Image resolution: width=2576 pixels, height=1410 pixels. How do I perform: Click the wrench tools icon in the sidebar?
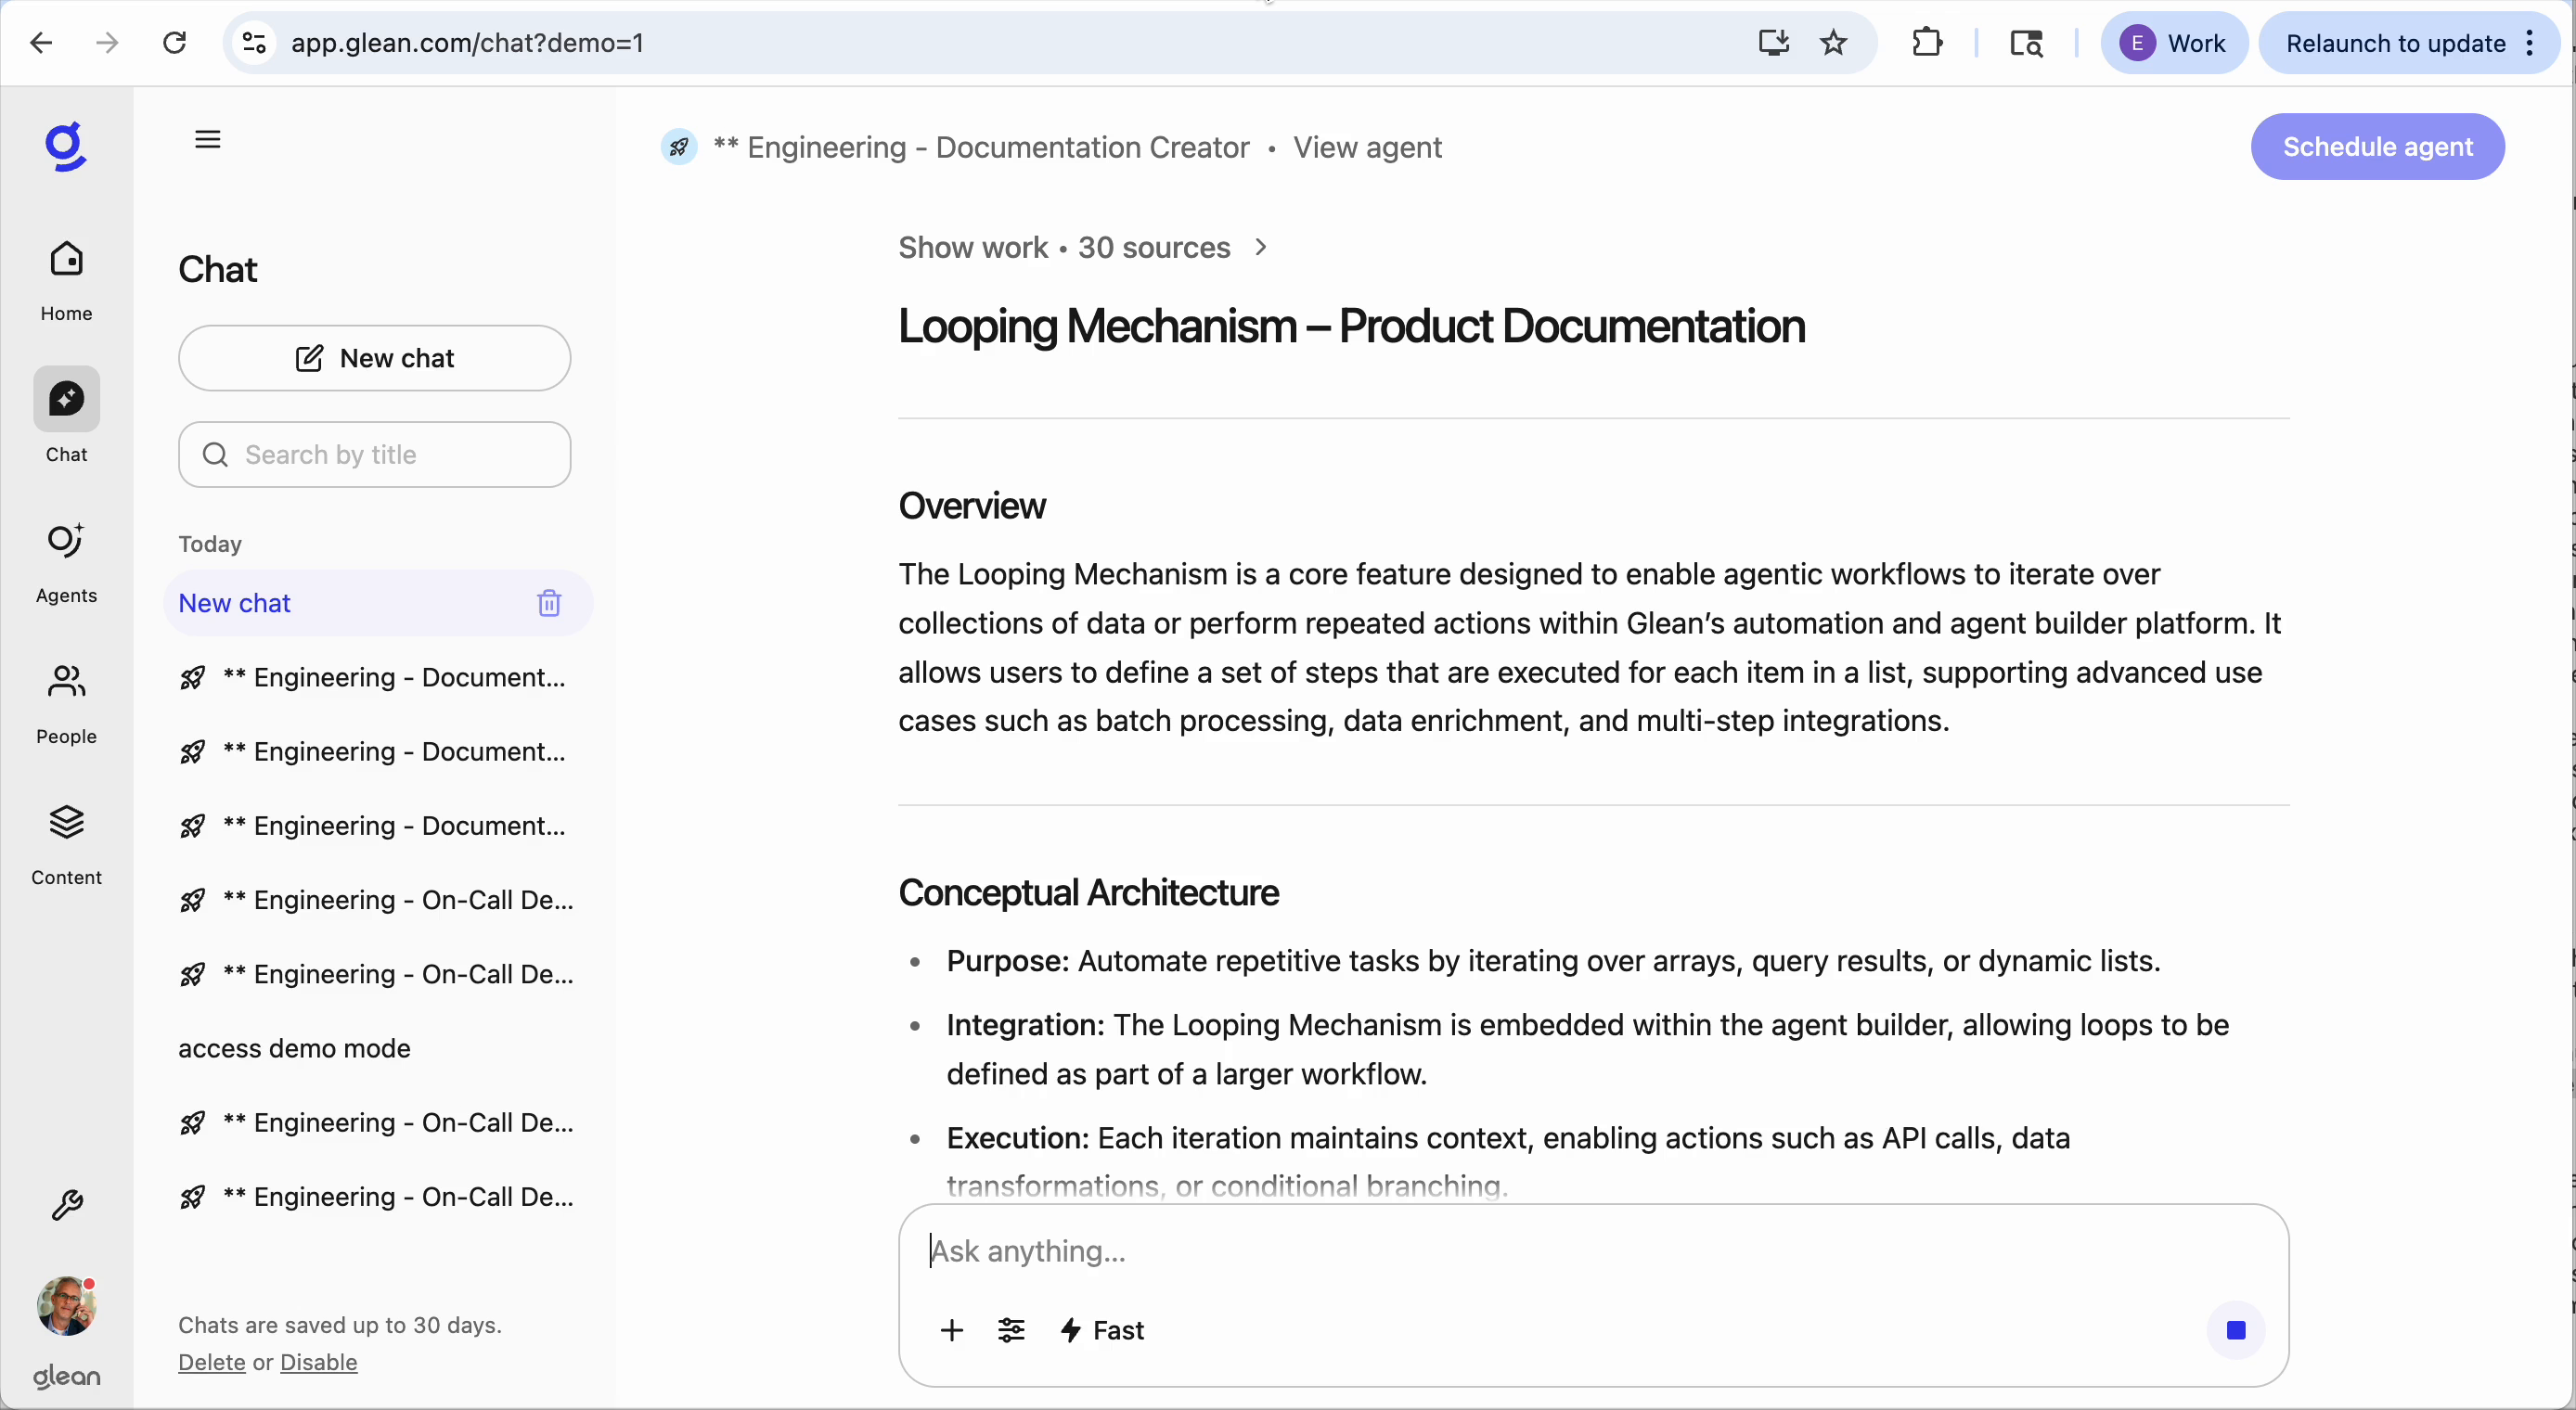click(x=66, y=1204)
